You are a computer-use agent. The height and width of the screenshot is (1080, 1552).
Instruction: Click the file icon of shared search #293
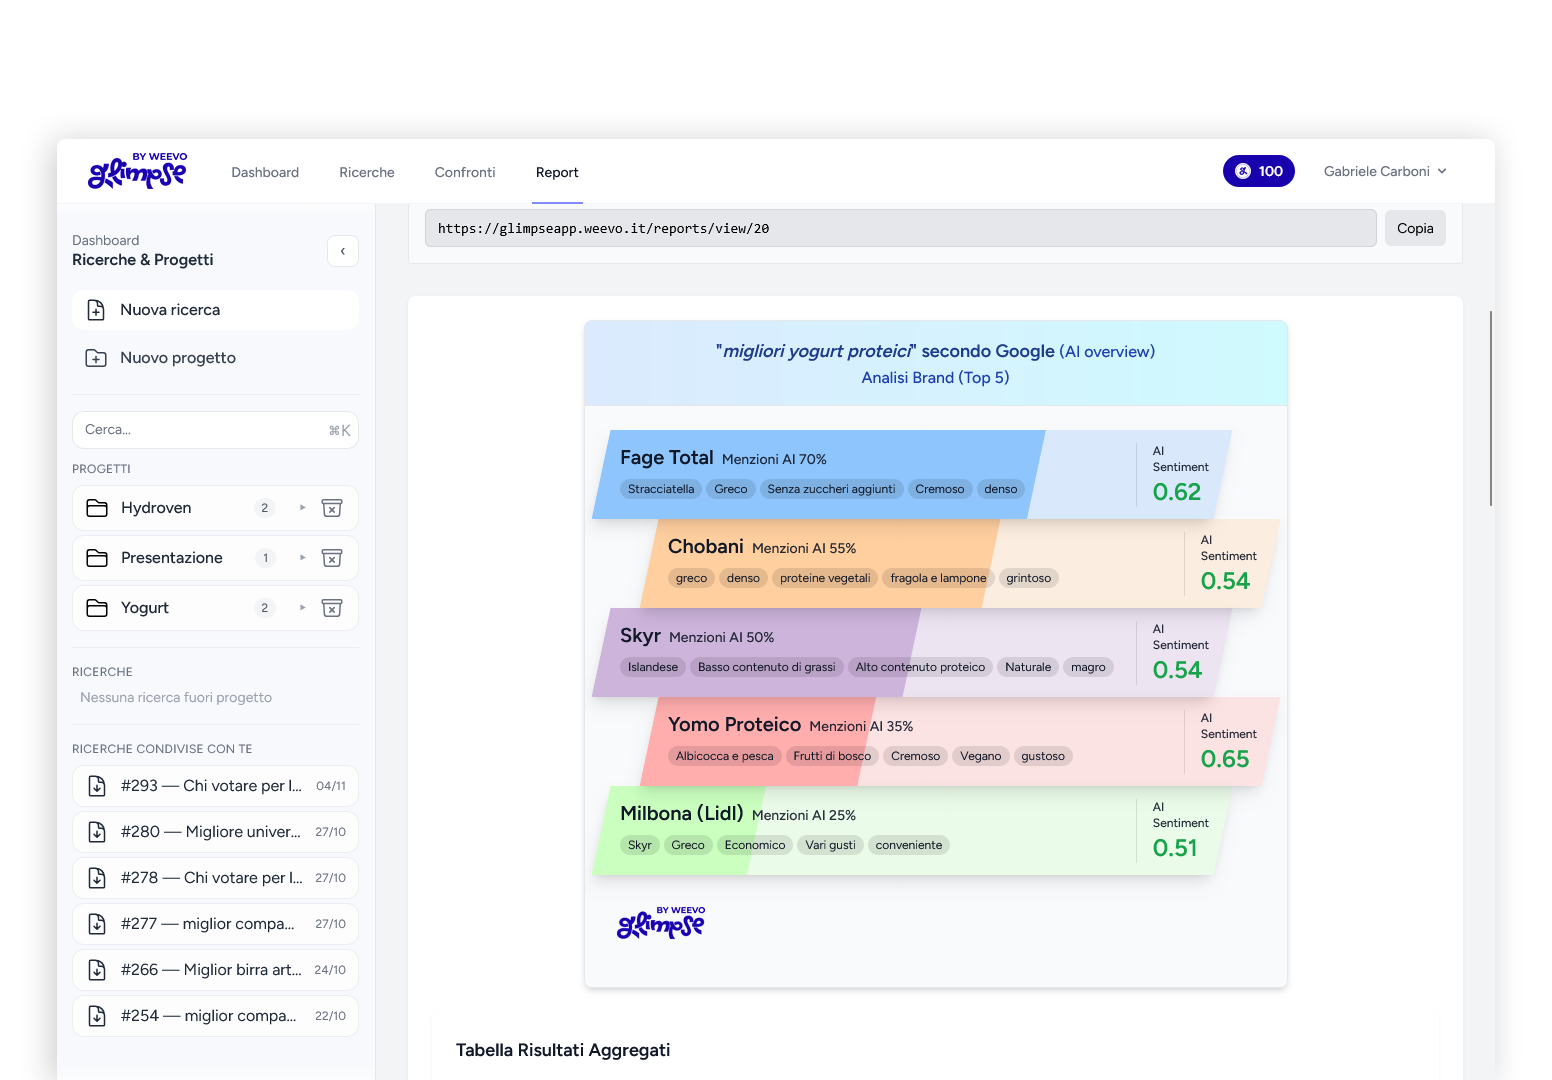click(x=97, y=786)
